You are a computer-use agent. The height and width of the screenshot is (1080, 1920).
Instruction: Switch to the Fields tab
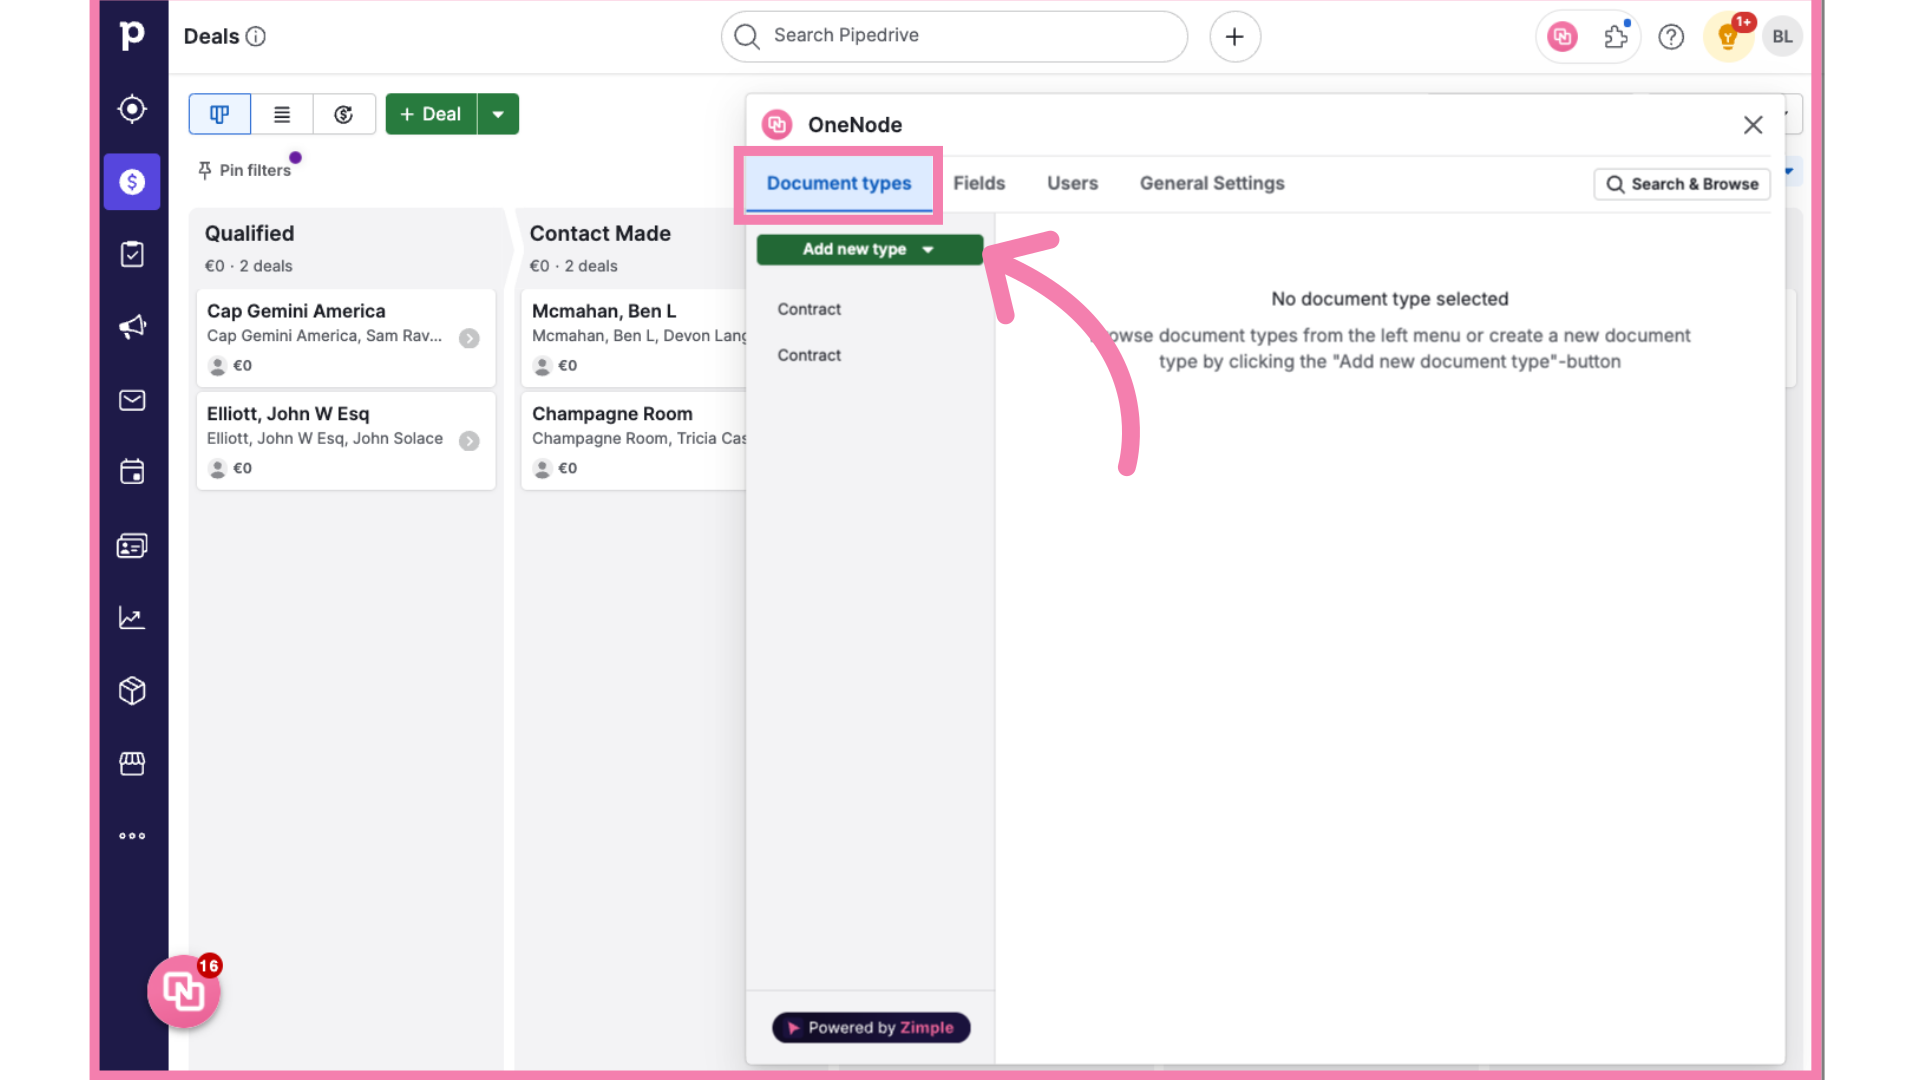(x=978, y=183)
